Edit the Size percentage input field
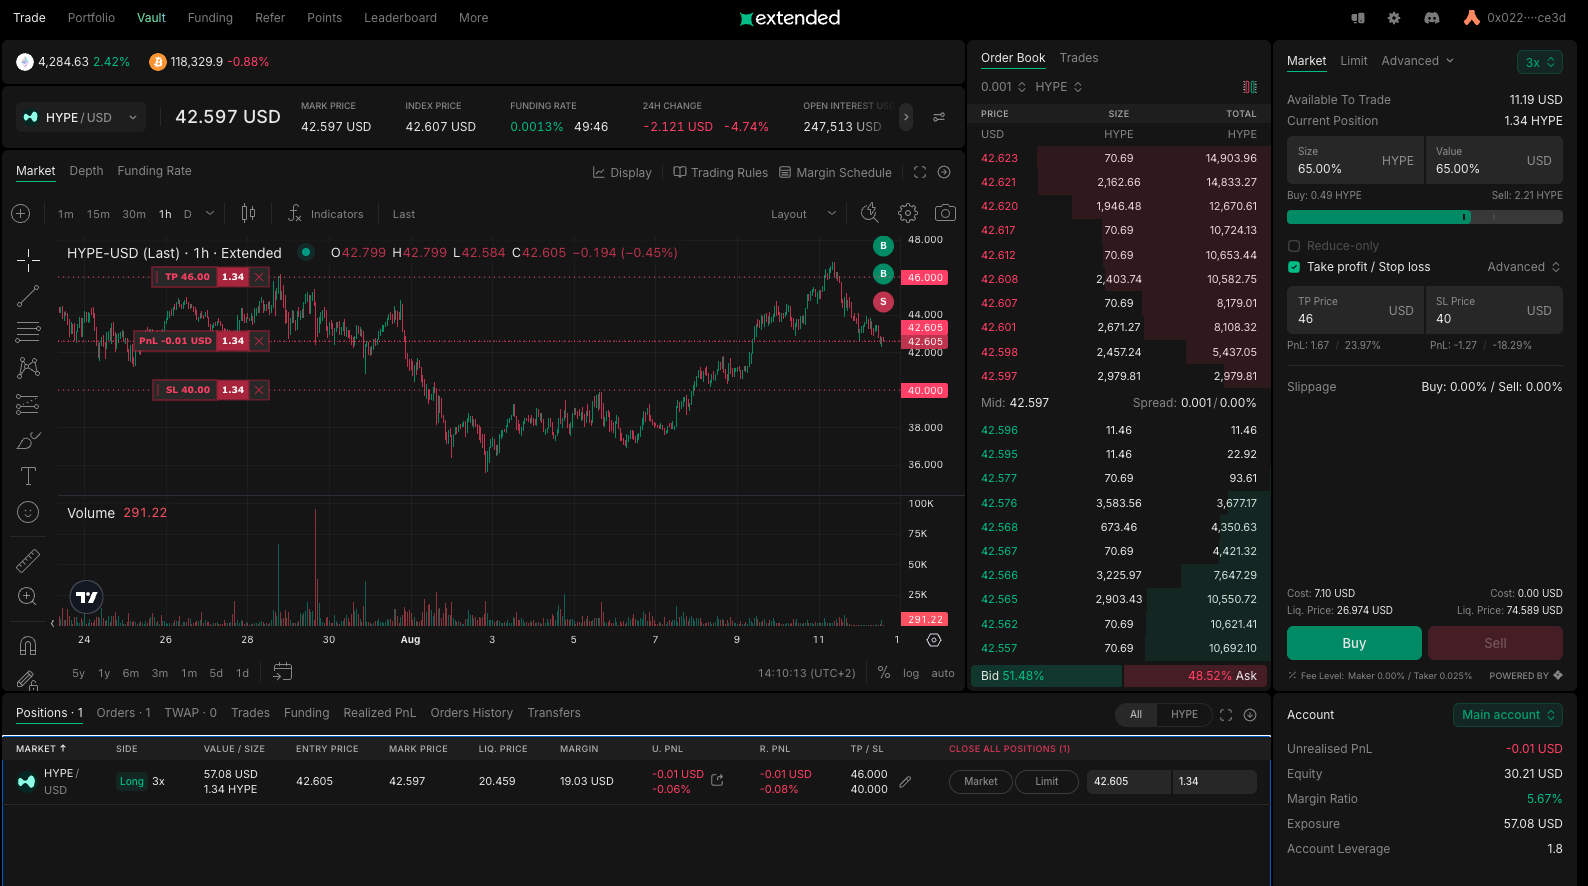 [1355, 160]
